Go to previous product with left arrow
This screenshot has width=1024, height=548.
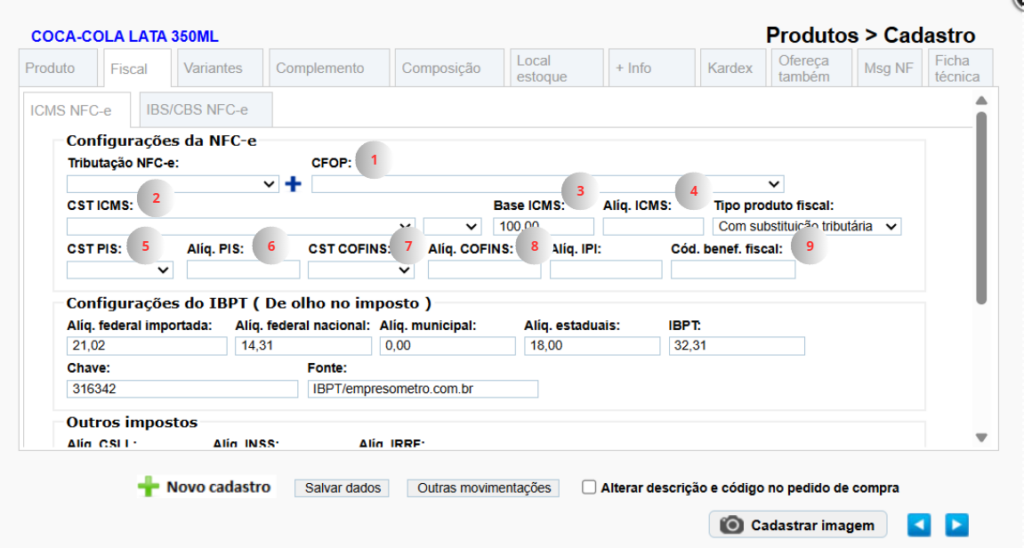click(x=919, y=524)
